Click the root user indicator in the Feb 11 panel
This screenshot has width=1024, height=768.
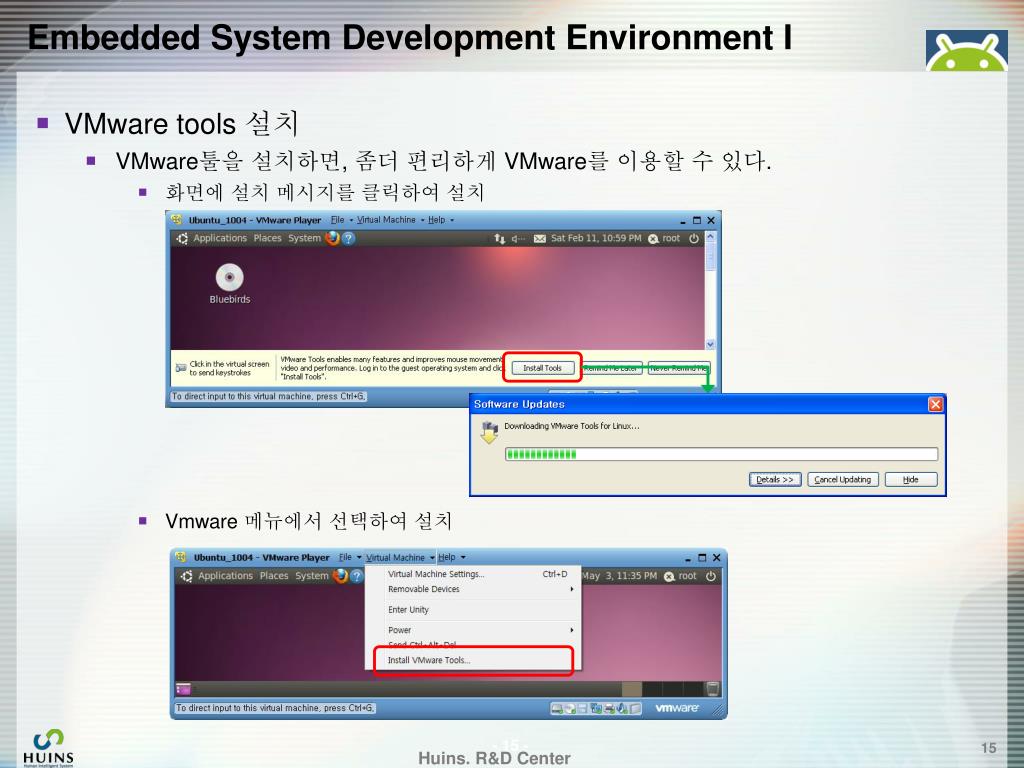[x=665, y=238]
